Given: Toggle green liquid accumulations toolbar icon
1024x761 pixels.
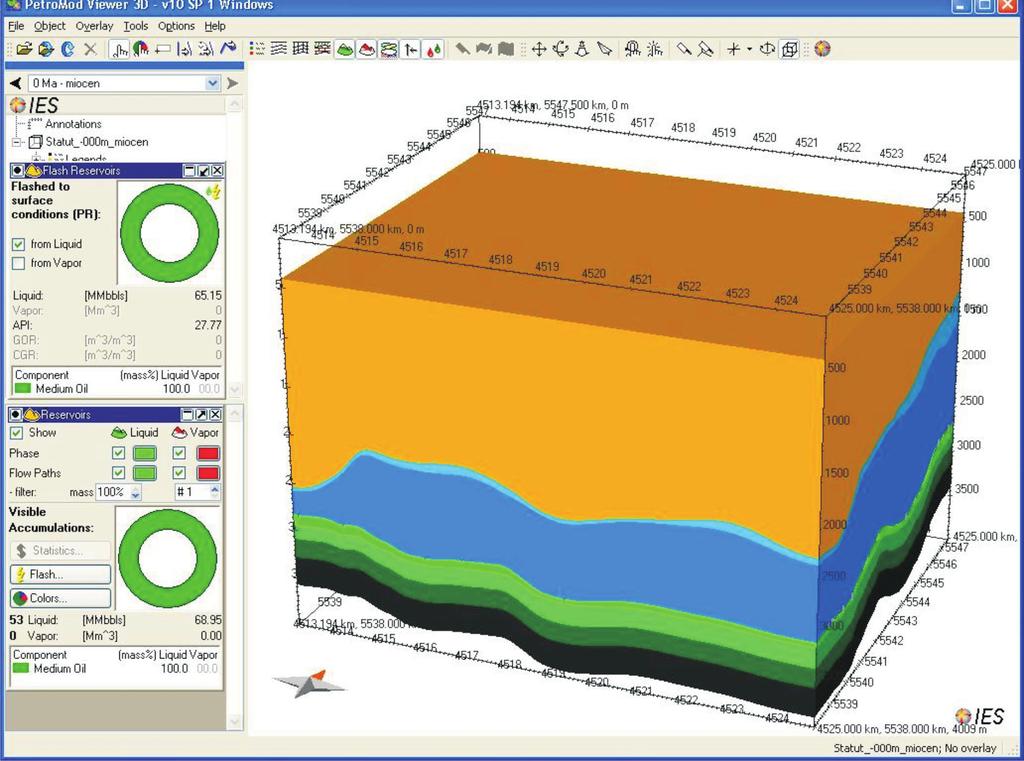Looking at the screenshot, I should coord(345,49).
